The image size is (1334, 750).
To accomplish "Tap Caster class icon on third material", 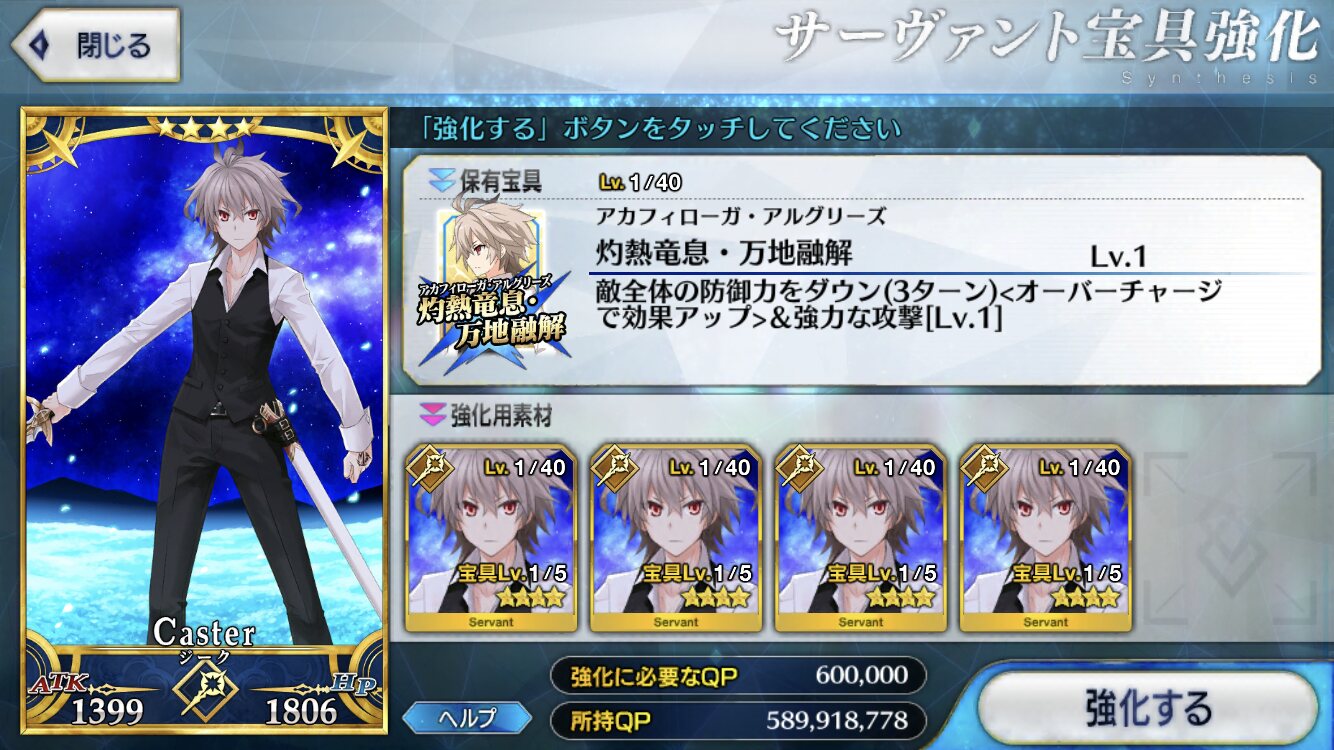I will click(796, 467).
